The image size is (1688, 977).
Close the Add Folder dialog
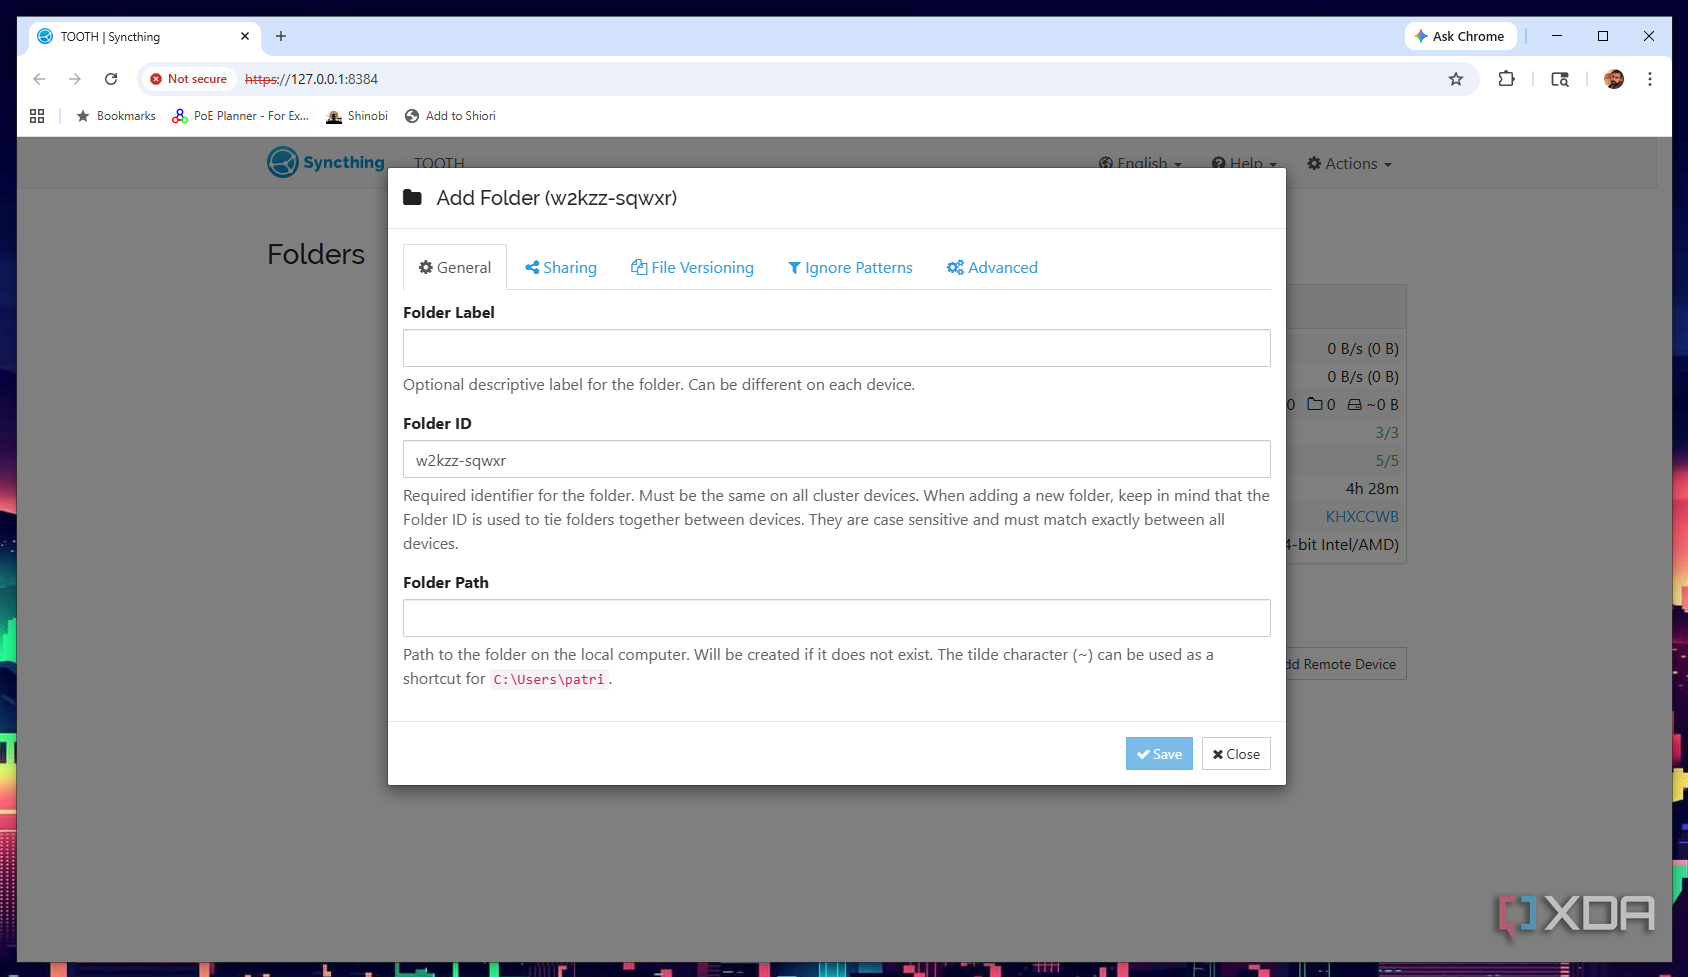[1236, 754]
